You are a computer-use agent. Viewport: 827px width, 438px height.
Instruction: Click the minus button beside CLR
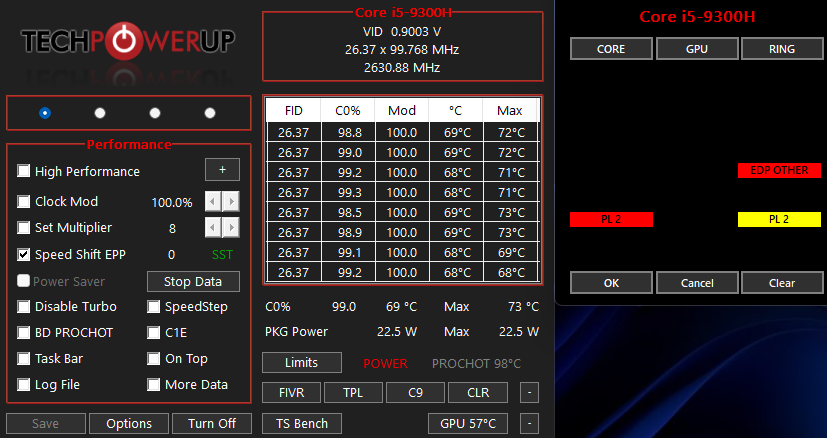tap(530, 393)
